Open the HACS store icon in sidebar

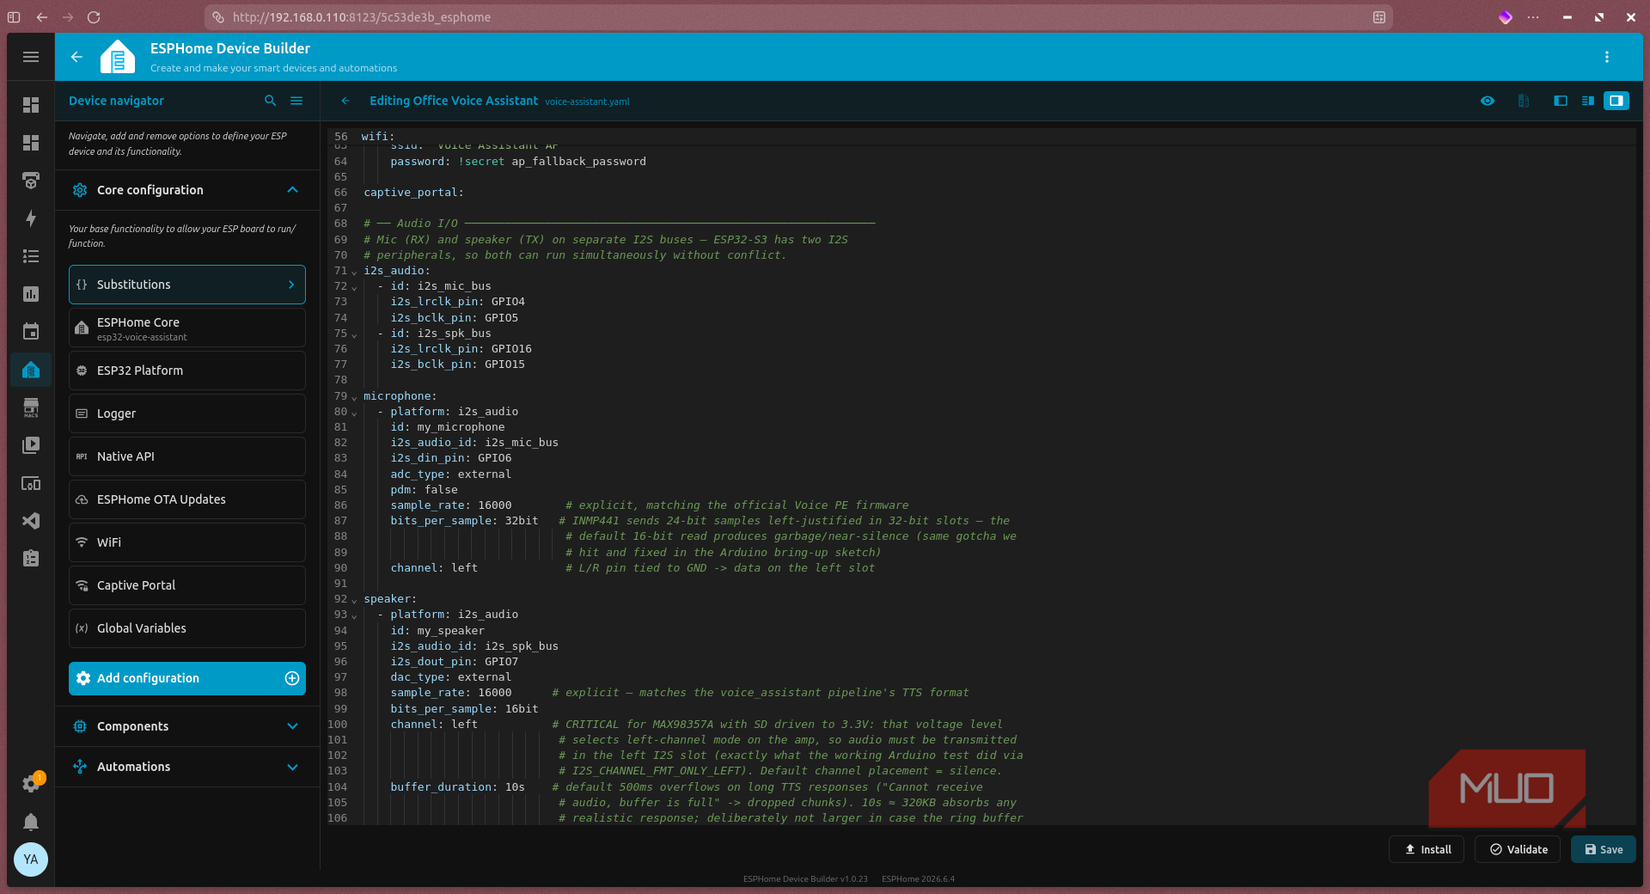[x=31, y=408]
